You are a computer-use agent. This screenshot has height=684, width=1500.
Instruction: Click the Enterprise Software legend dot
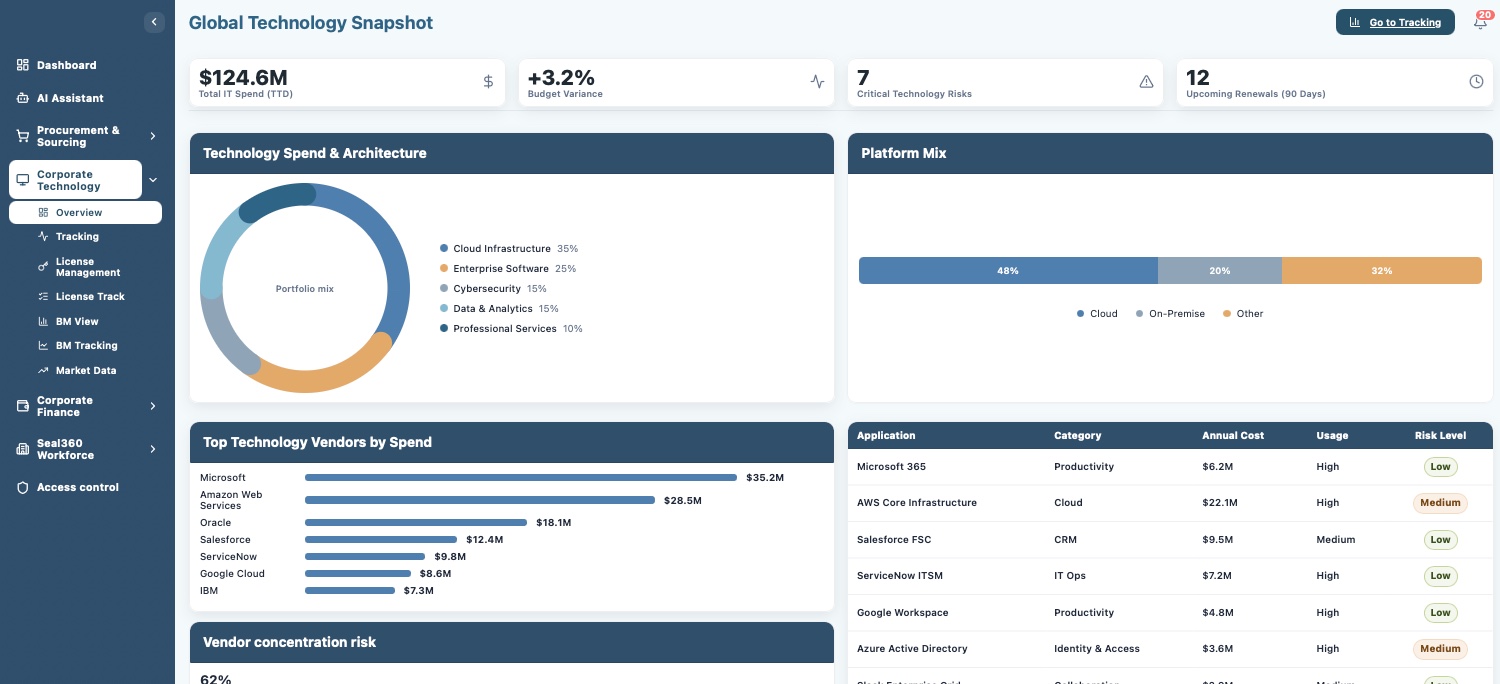pyautogui.click(x=444, y=269)
